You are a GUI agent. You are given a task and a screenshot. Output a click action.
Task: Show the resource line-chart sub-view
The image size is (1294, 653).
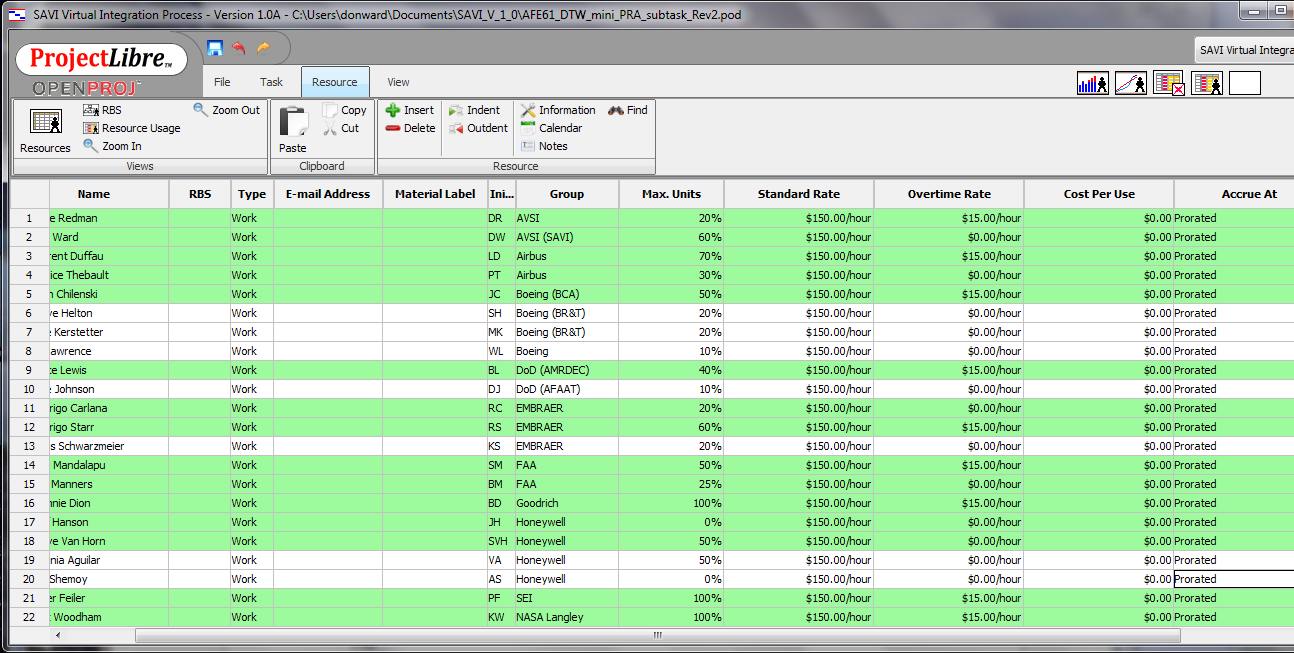pyautogui.click(x=1131, y=84)
